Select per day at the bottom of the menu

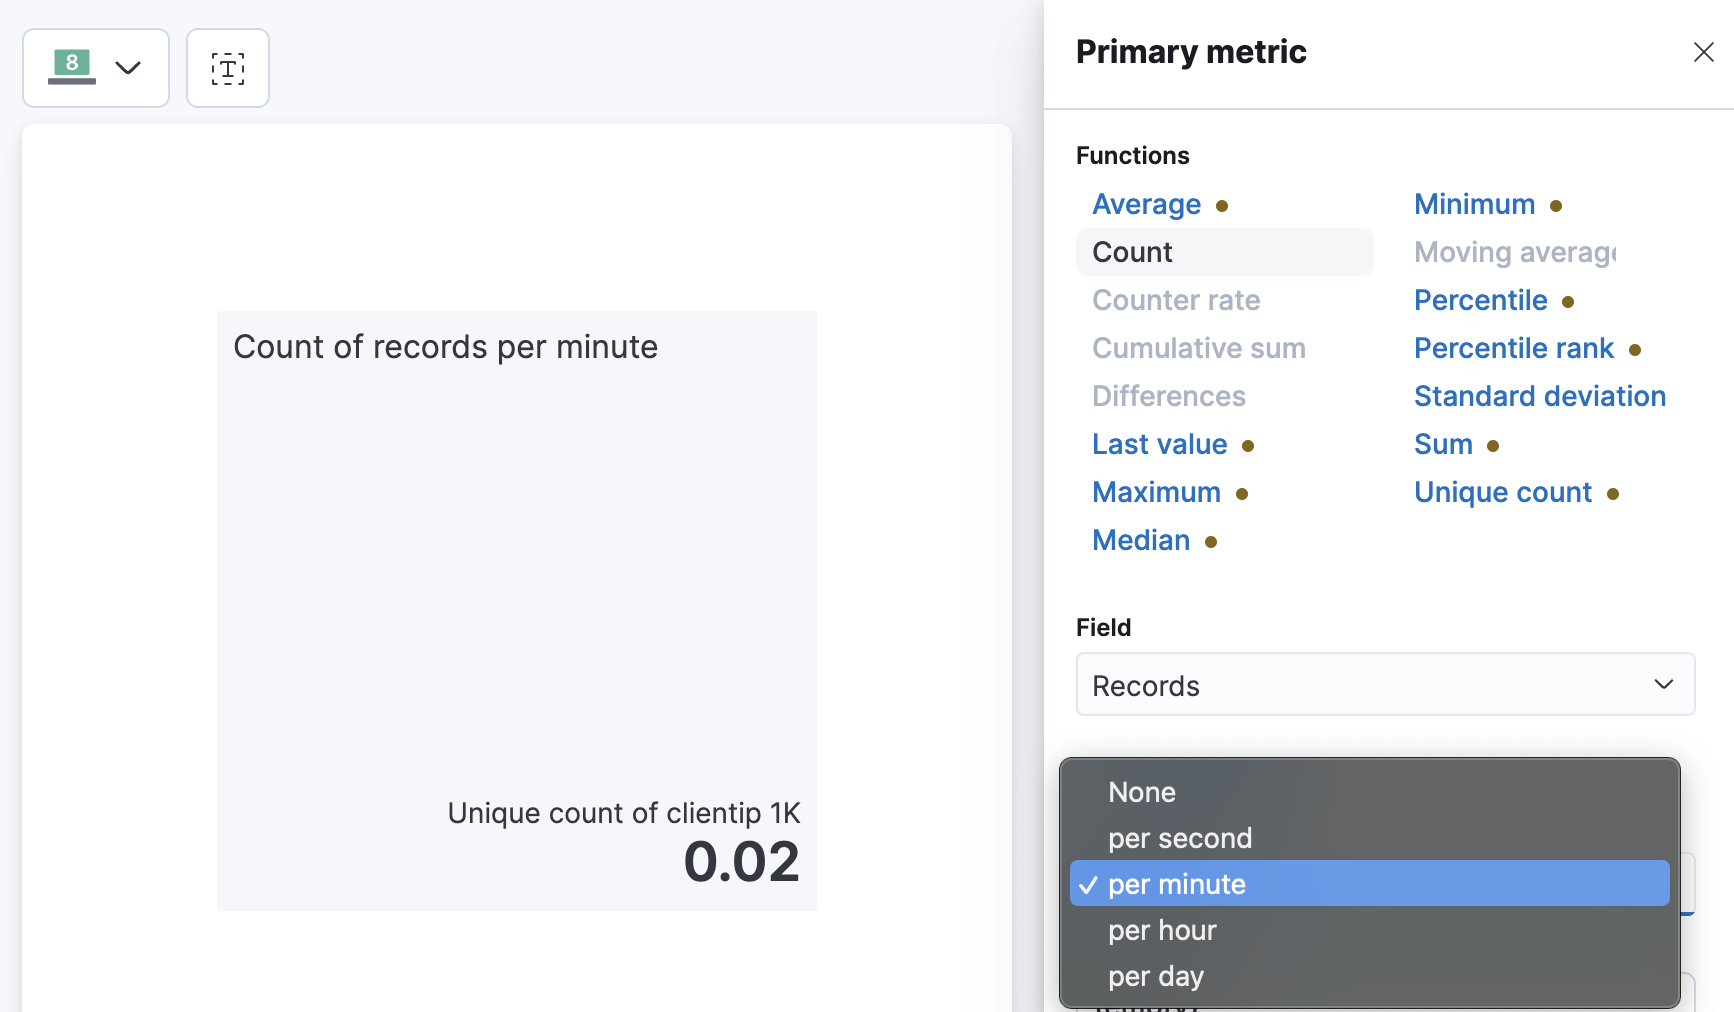tap(1155, 976)
